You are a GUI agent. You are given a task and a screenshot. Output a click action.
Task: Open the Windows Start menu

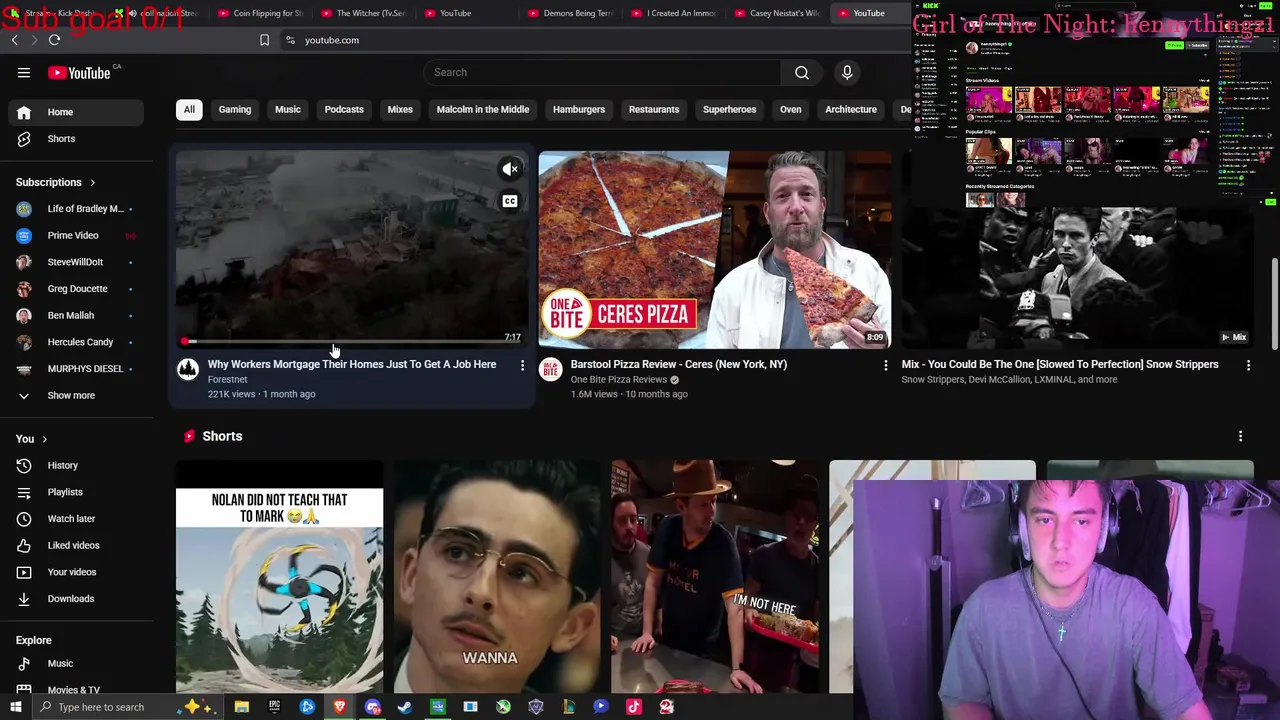pyautogui.click(x=14, y=707)
